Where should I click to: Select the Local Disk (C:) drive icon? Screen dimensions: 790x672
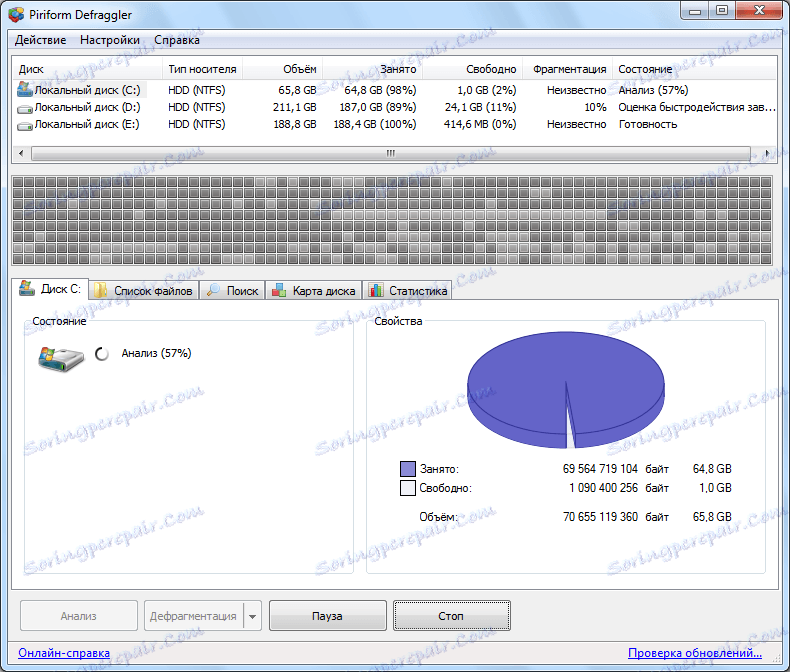(25, 90)
